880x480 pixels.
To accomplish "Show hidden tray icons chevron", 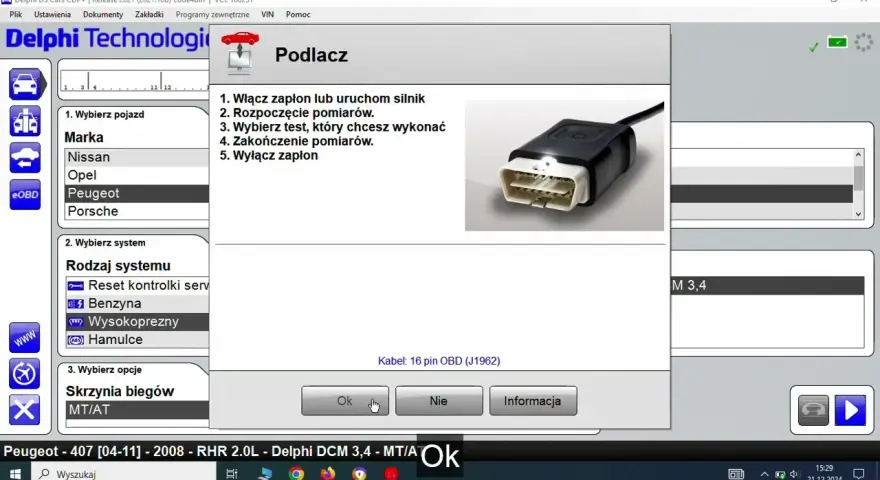I will 764,474.
